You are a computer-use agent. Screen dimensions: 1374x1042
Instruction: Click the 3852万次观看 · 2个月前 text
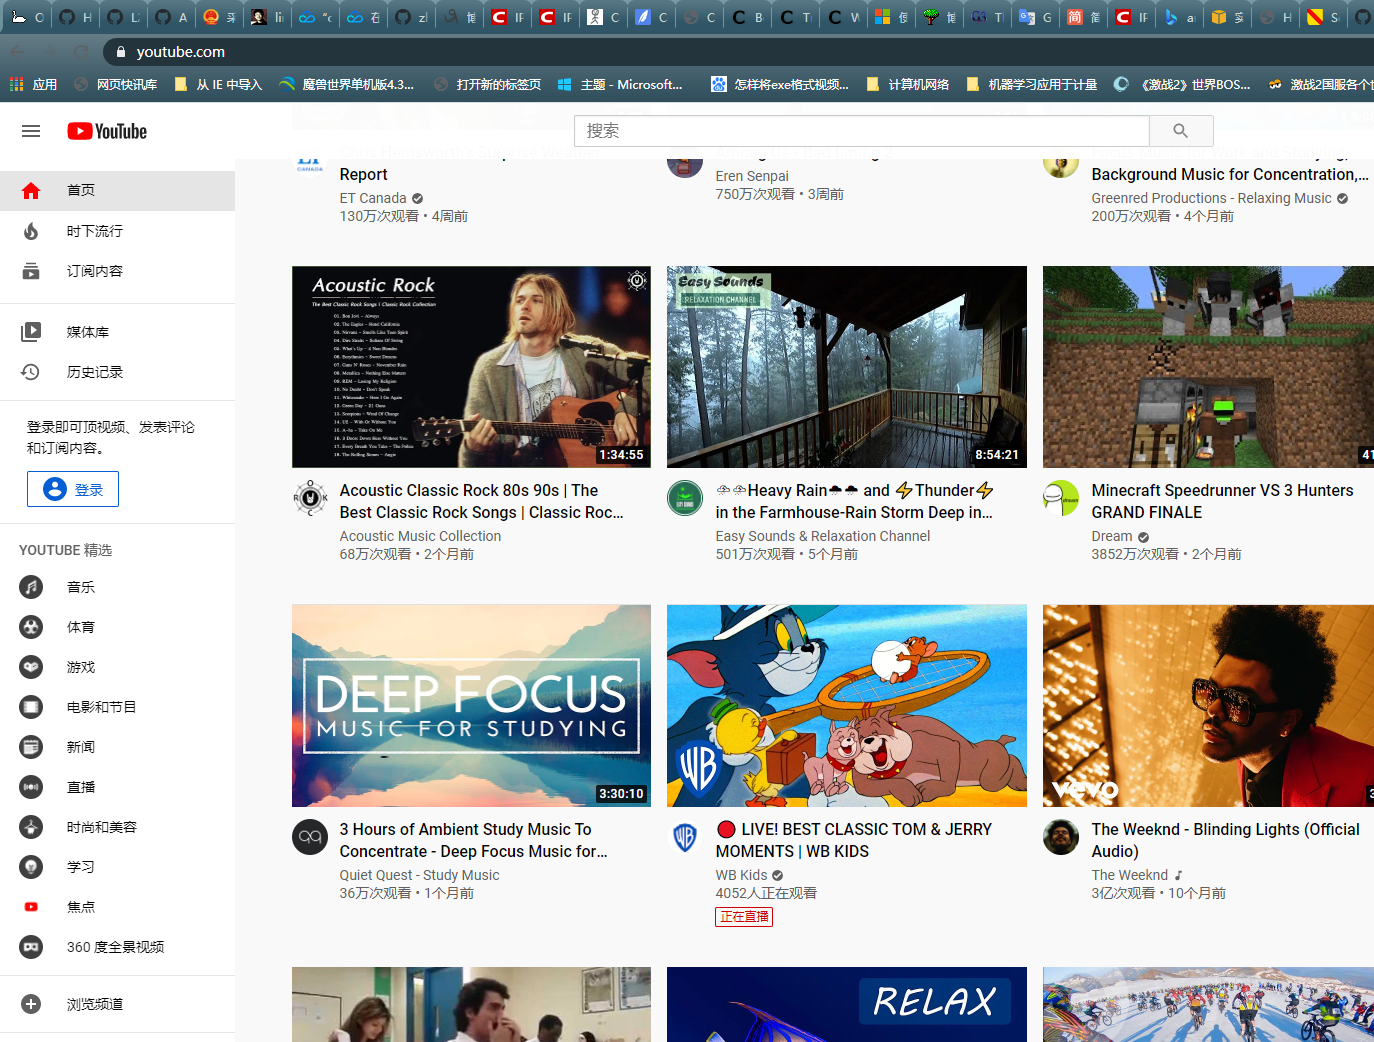[1166, 554]
